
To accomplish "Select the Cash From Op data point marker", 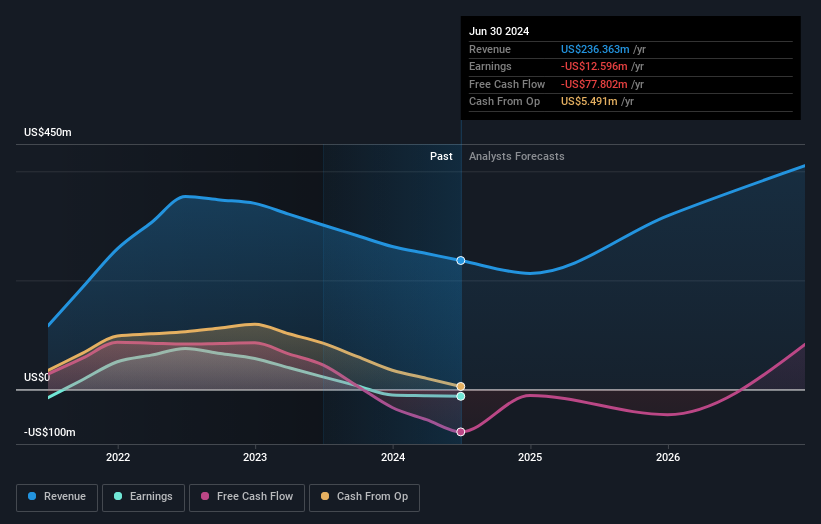I will tap(461, 387).
